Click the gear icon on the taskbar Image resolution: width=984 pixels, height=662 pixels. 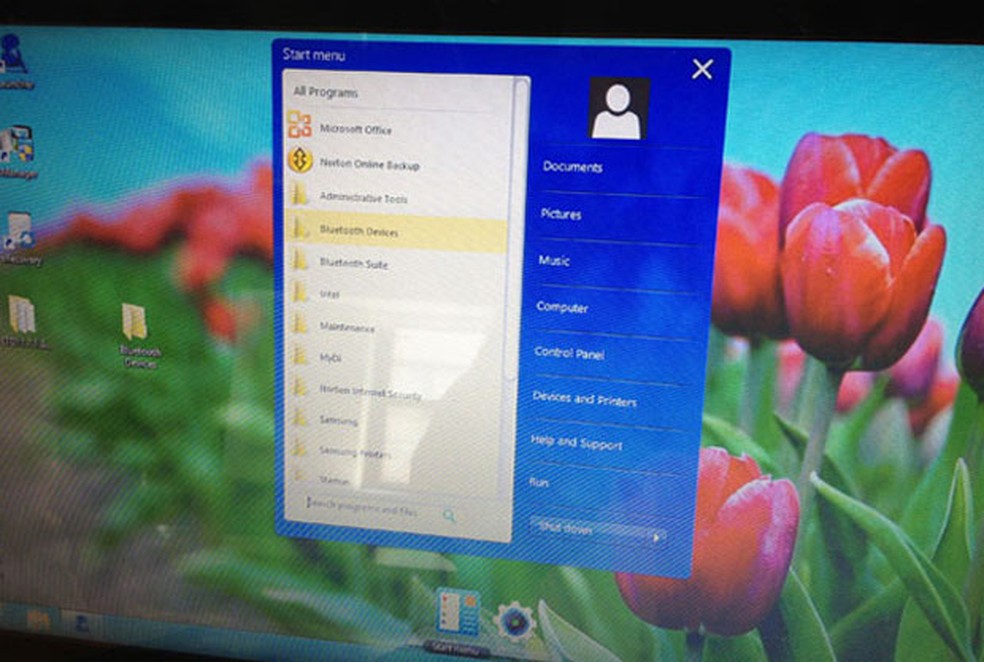(513, 621)
